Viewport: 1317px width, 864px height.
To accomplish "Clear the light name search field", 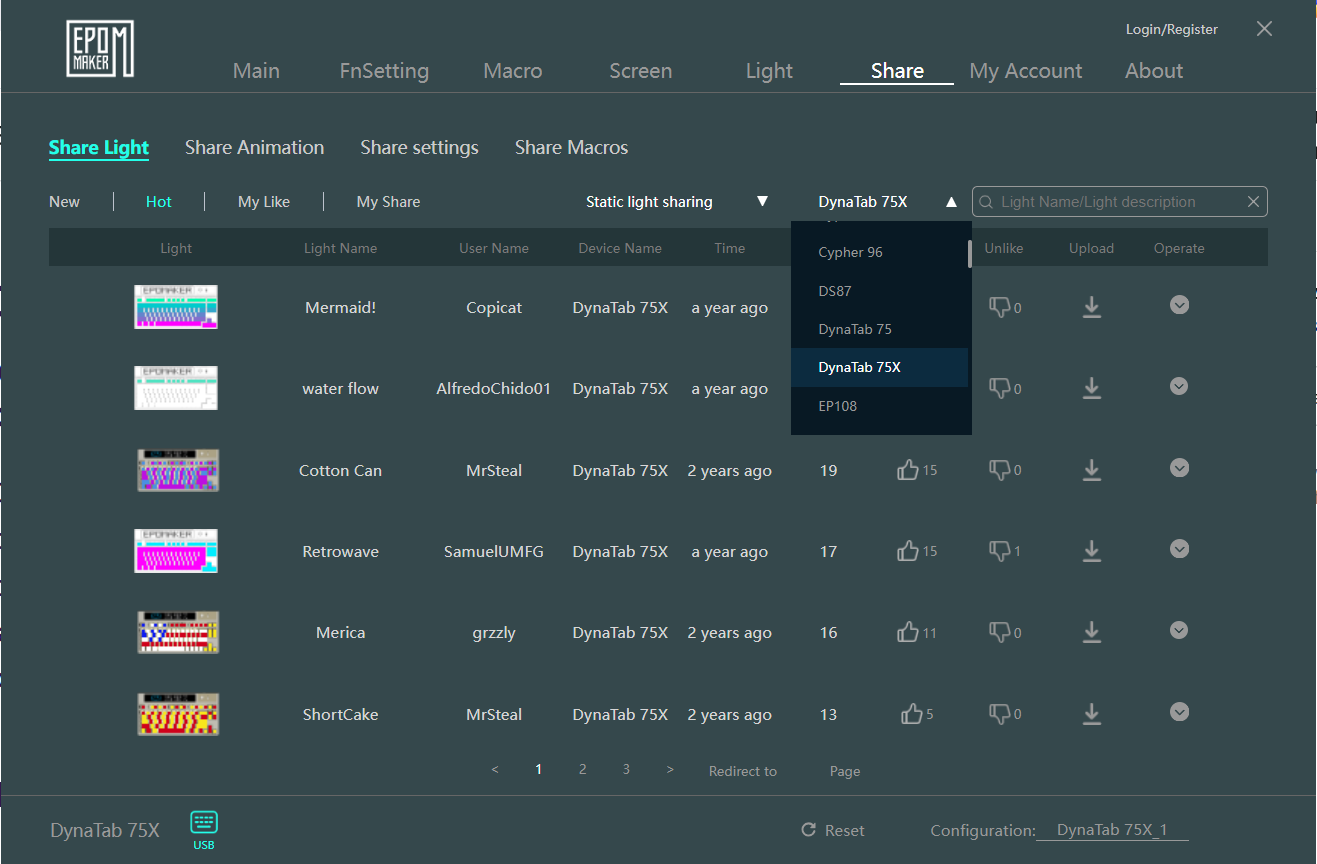I will point(1253,202).
